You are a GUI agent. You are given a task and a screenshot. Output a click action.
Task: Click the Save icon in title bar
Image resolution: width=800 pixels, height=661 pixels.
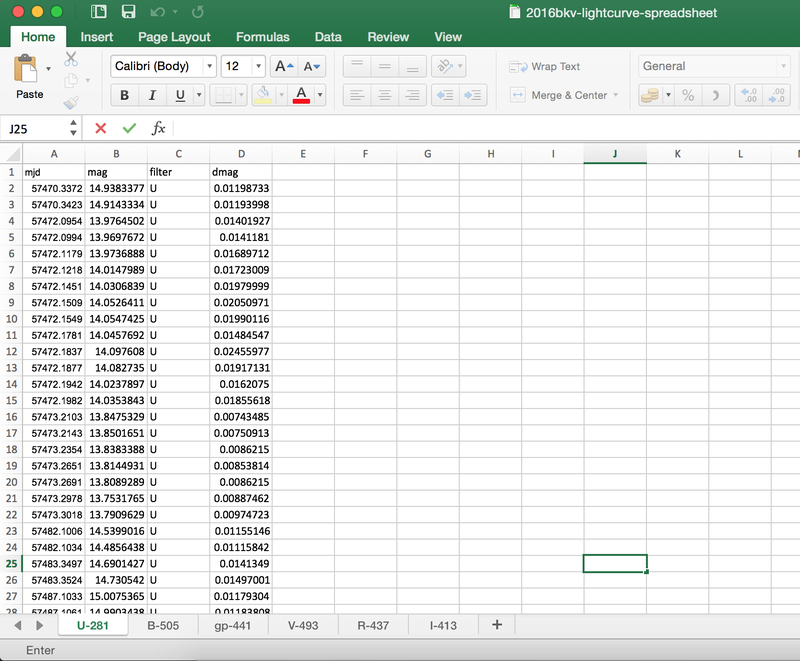128,12
